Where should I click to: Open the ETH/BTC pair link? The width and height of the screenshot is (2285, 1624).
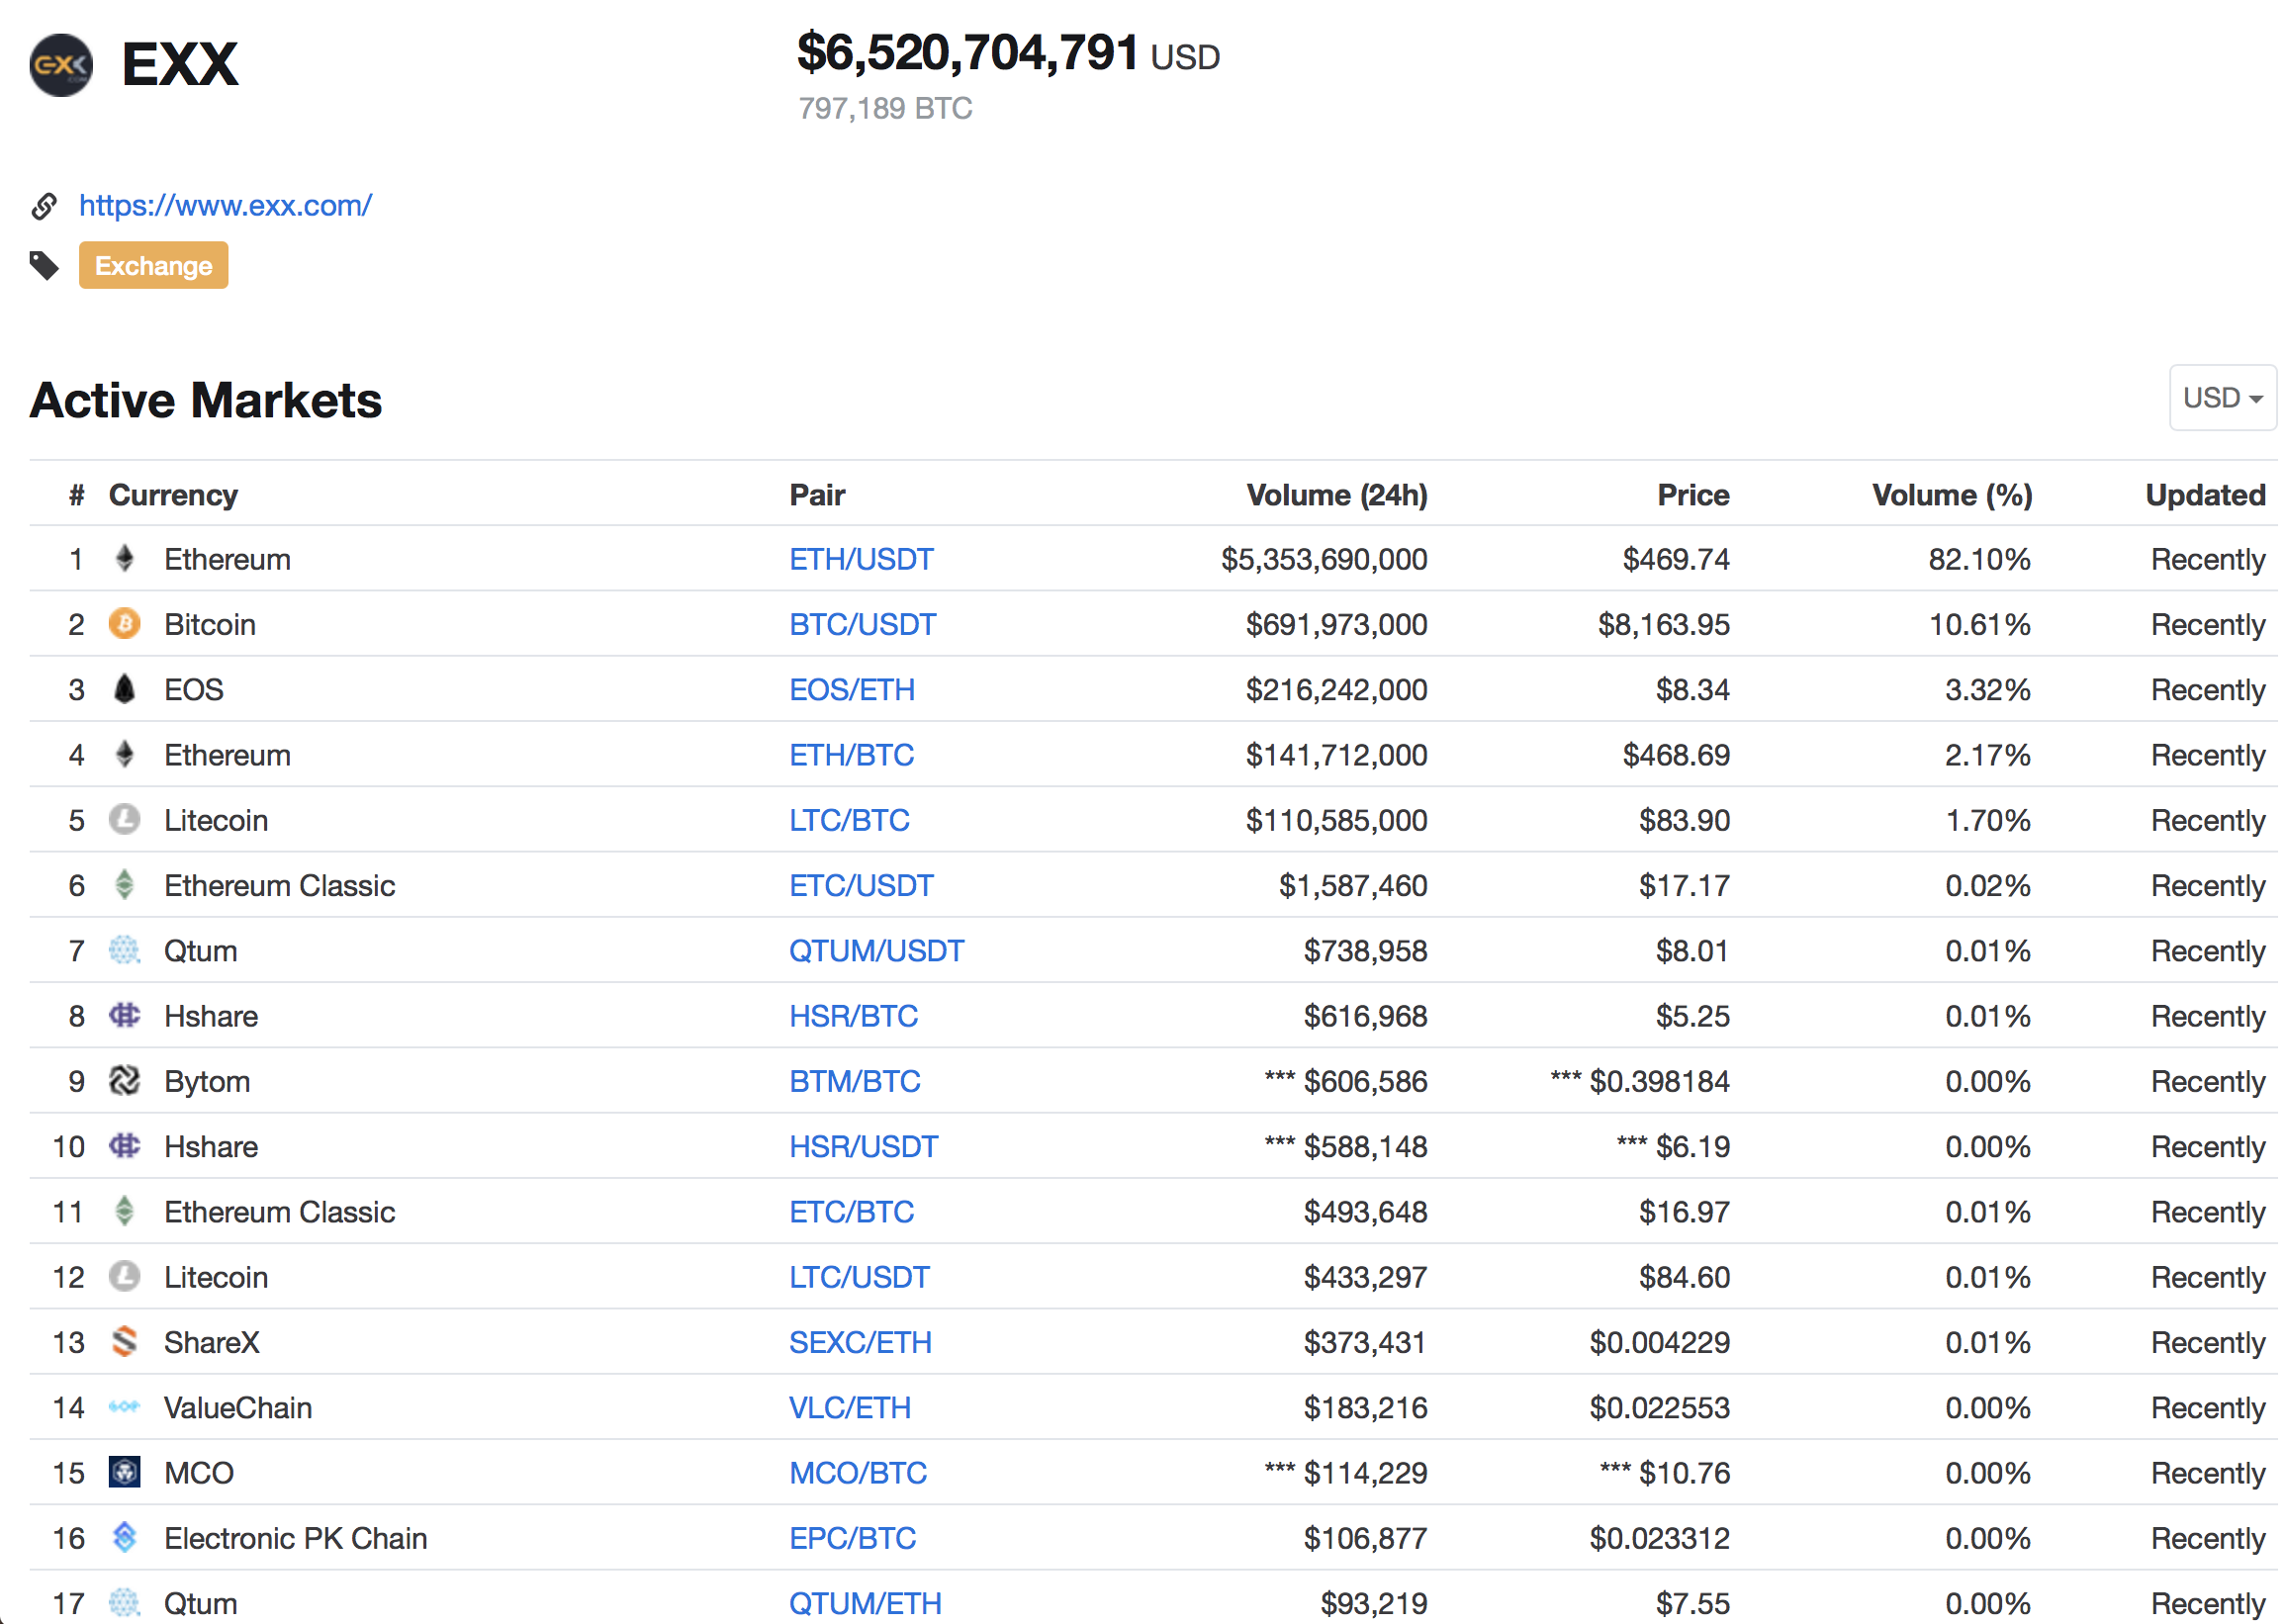[851, 755]
